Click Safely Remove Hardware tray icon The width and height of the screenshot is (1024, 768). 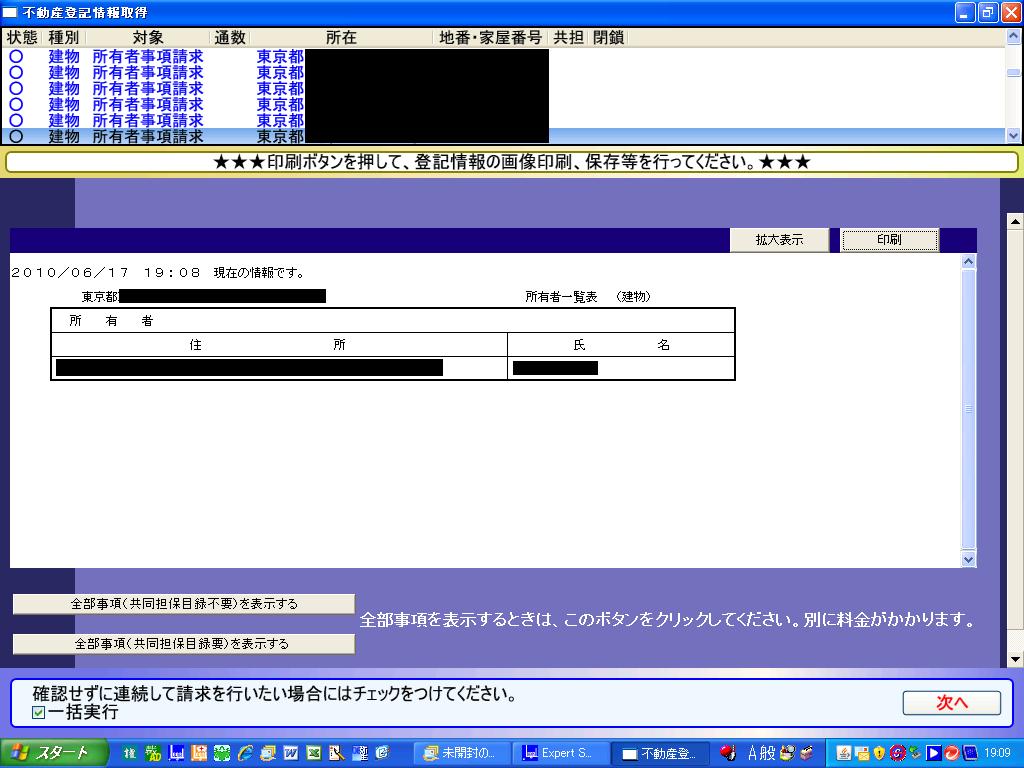pos(915,753)
